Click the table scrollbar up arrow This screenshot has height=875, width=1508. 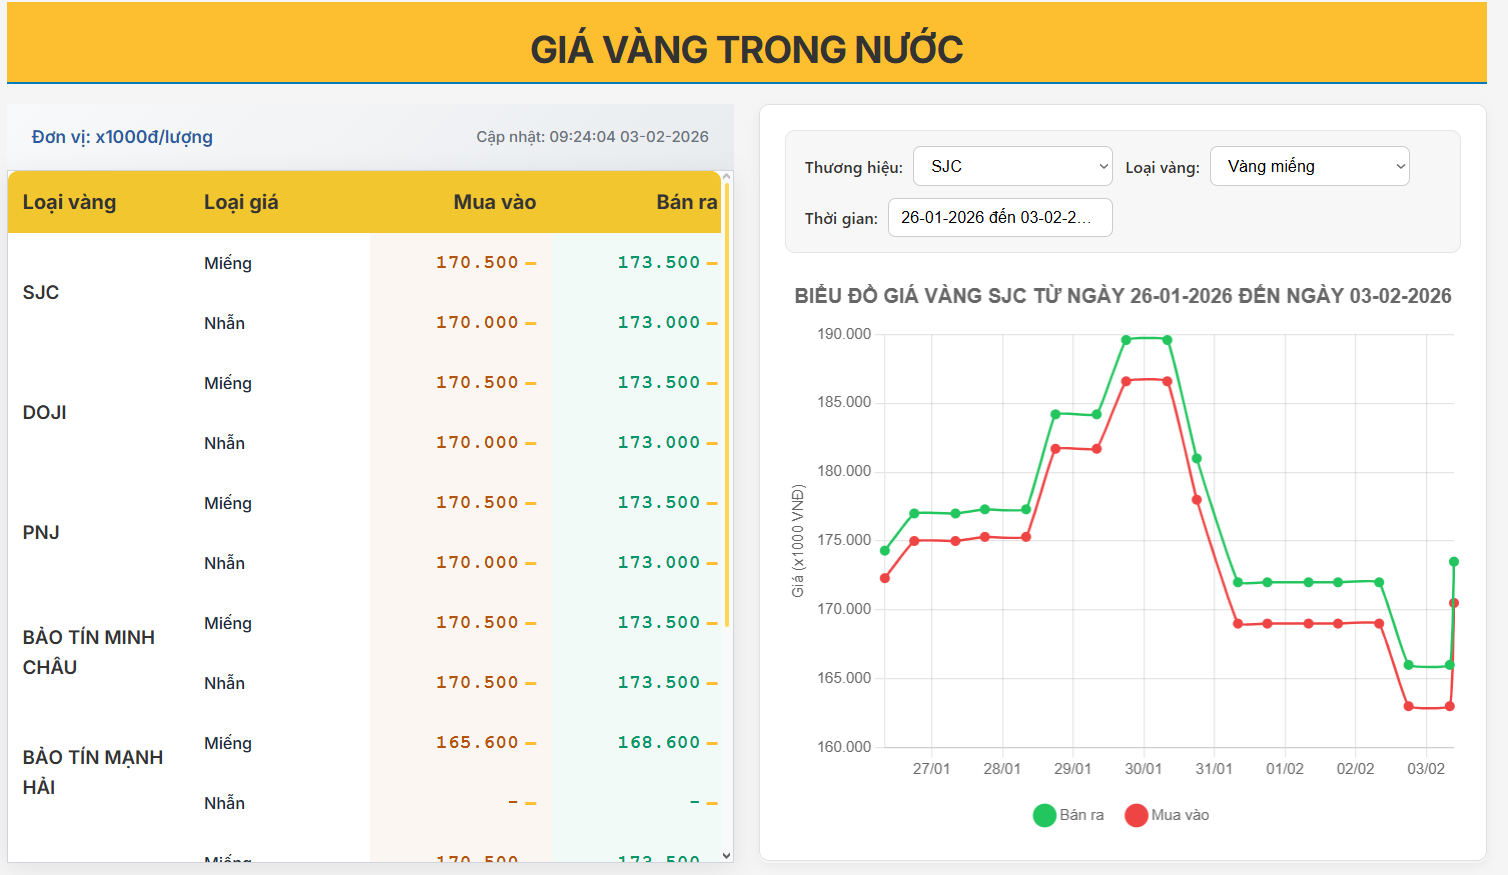click(x=727, y=177)
